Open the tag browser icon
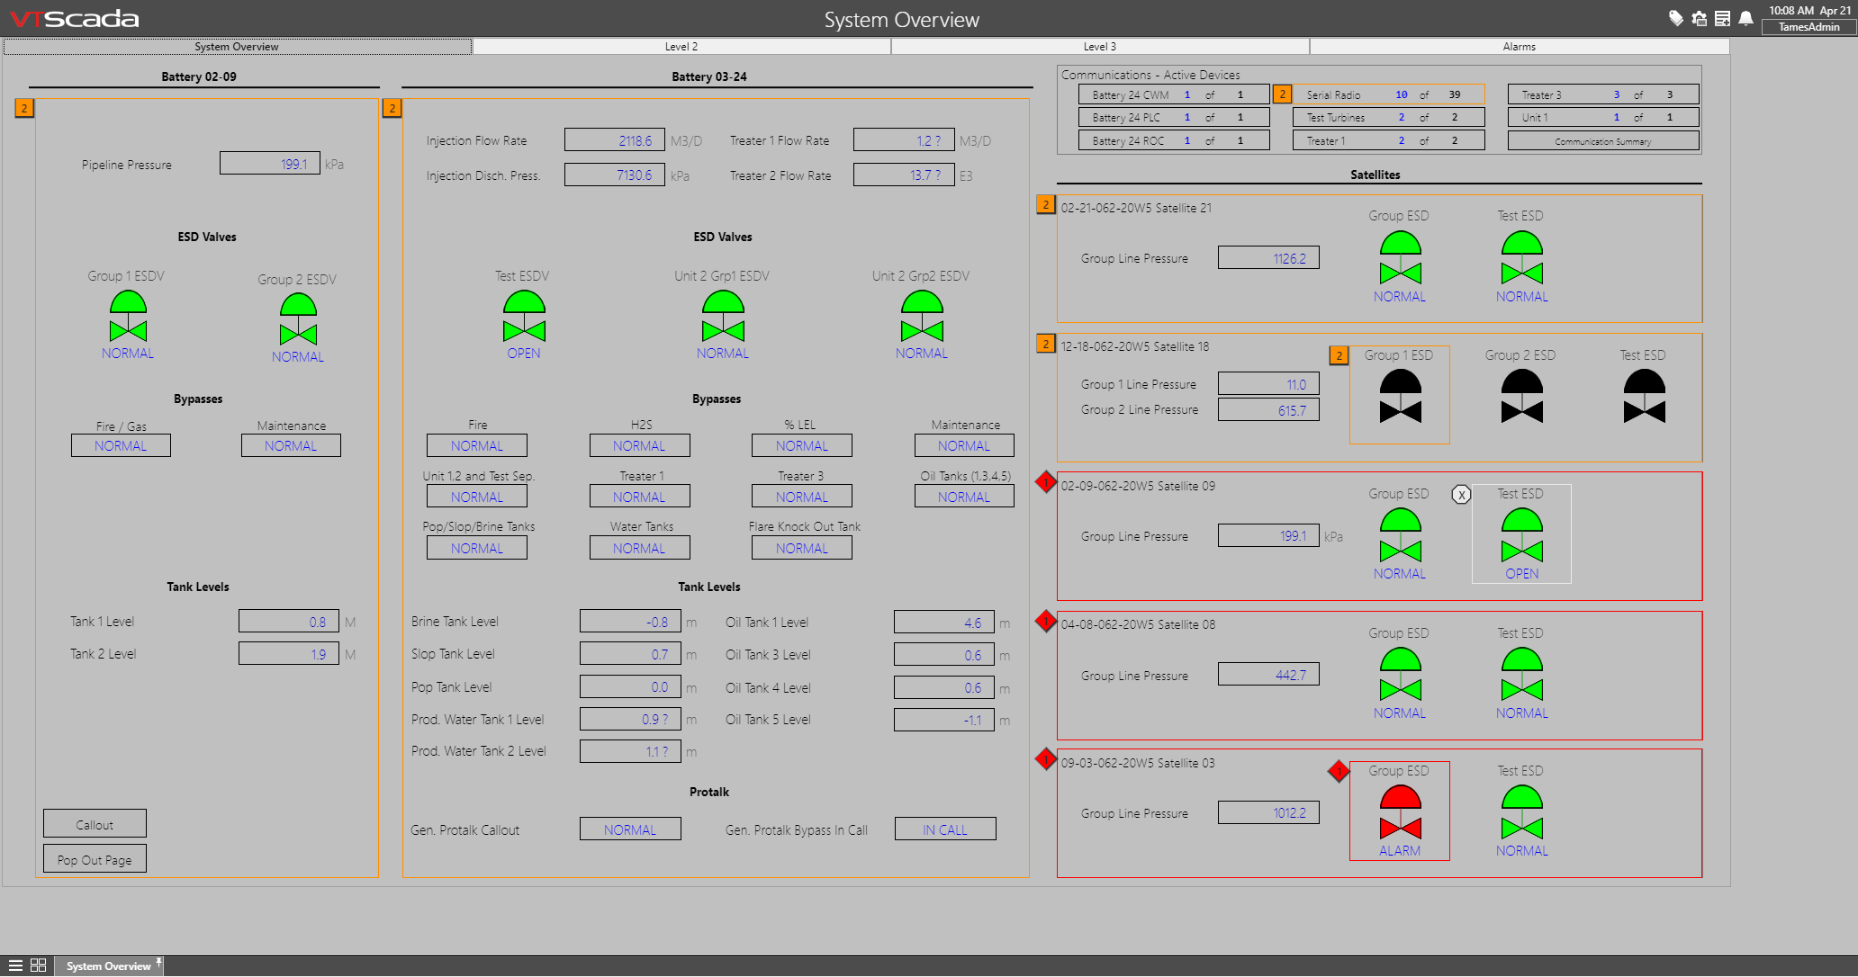Screen dimensions: 1858x977 tap(1676, 18)
